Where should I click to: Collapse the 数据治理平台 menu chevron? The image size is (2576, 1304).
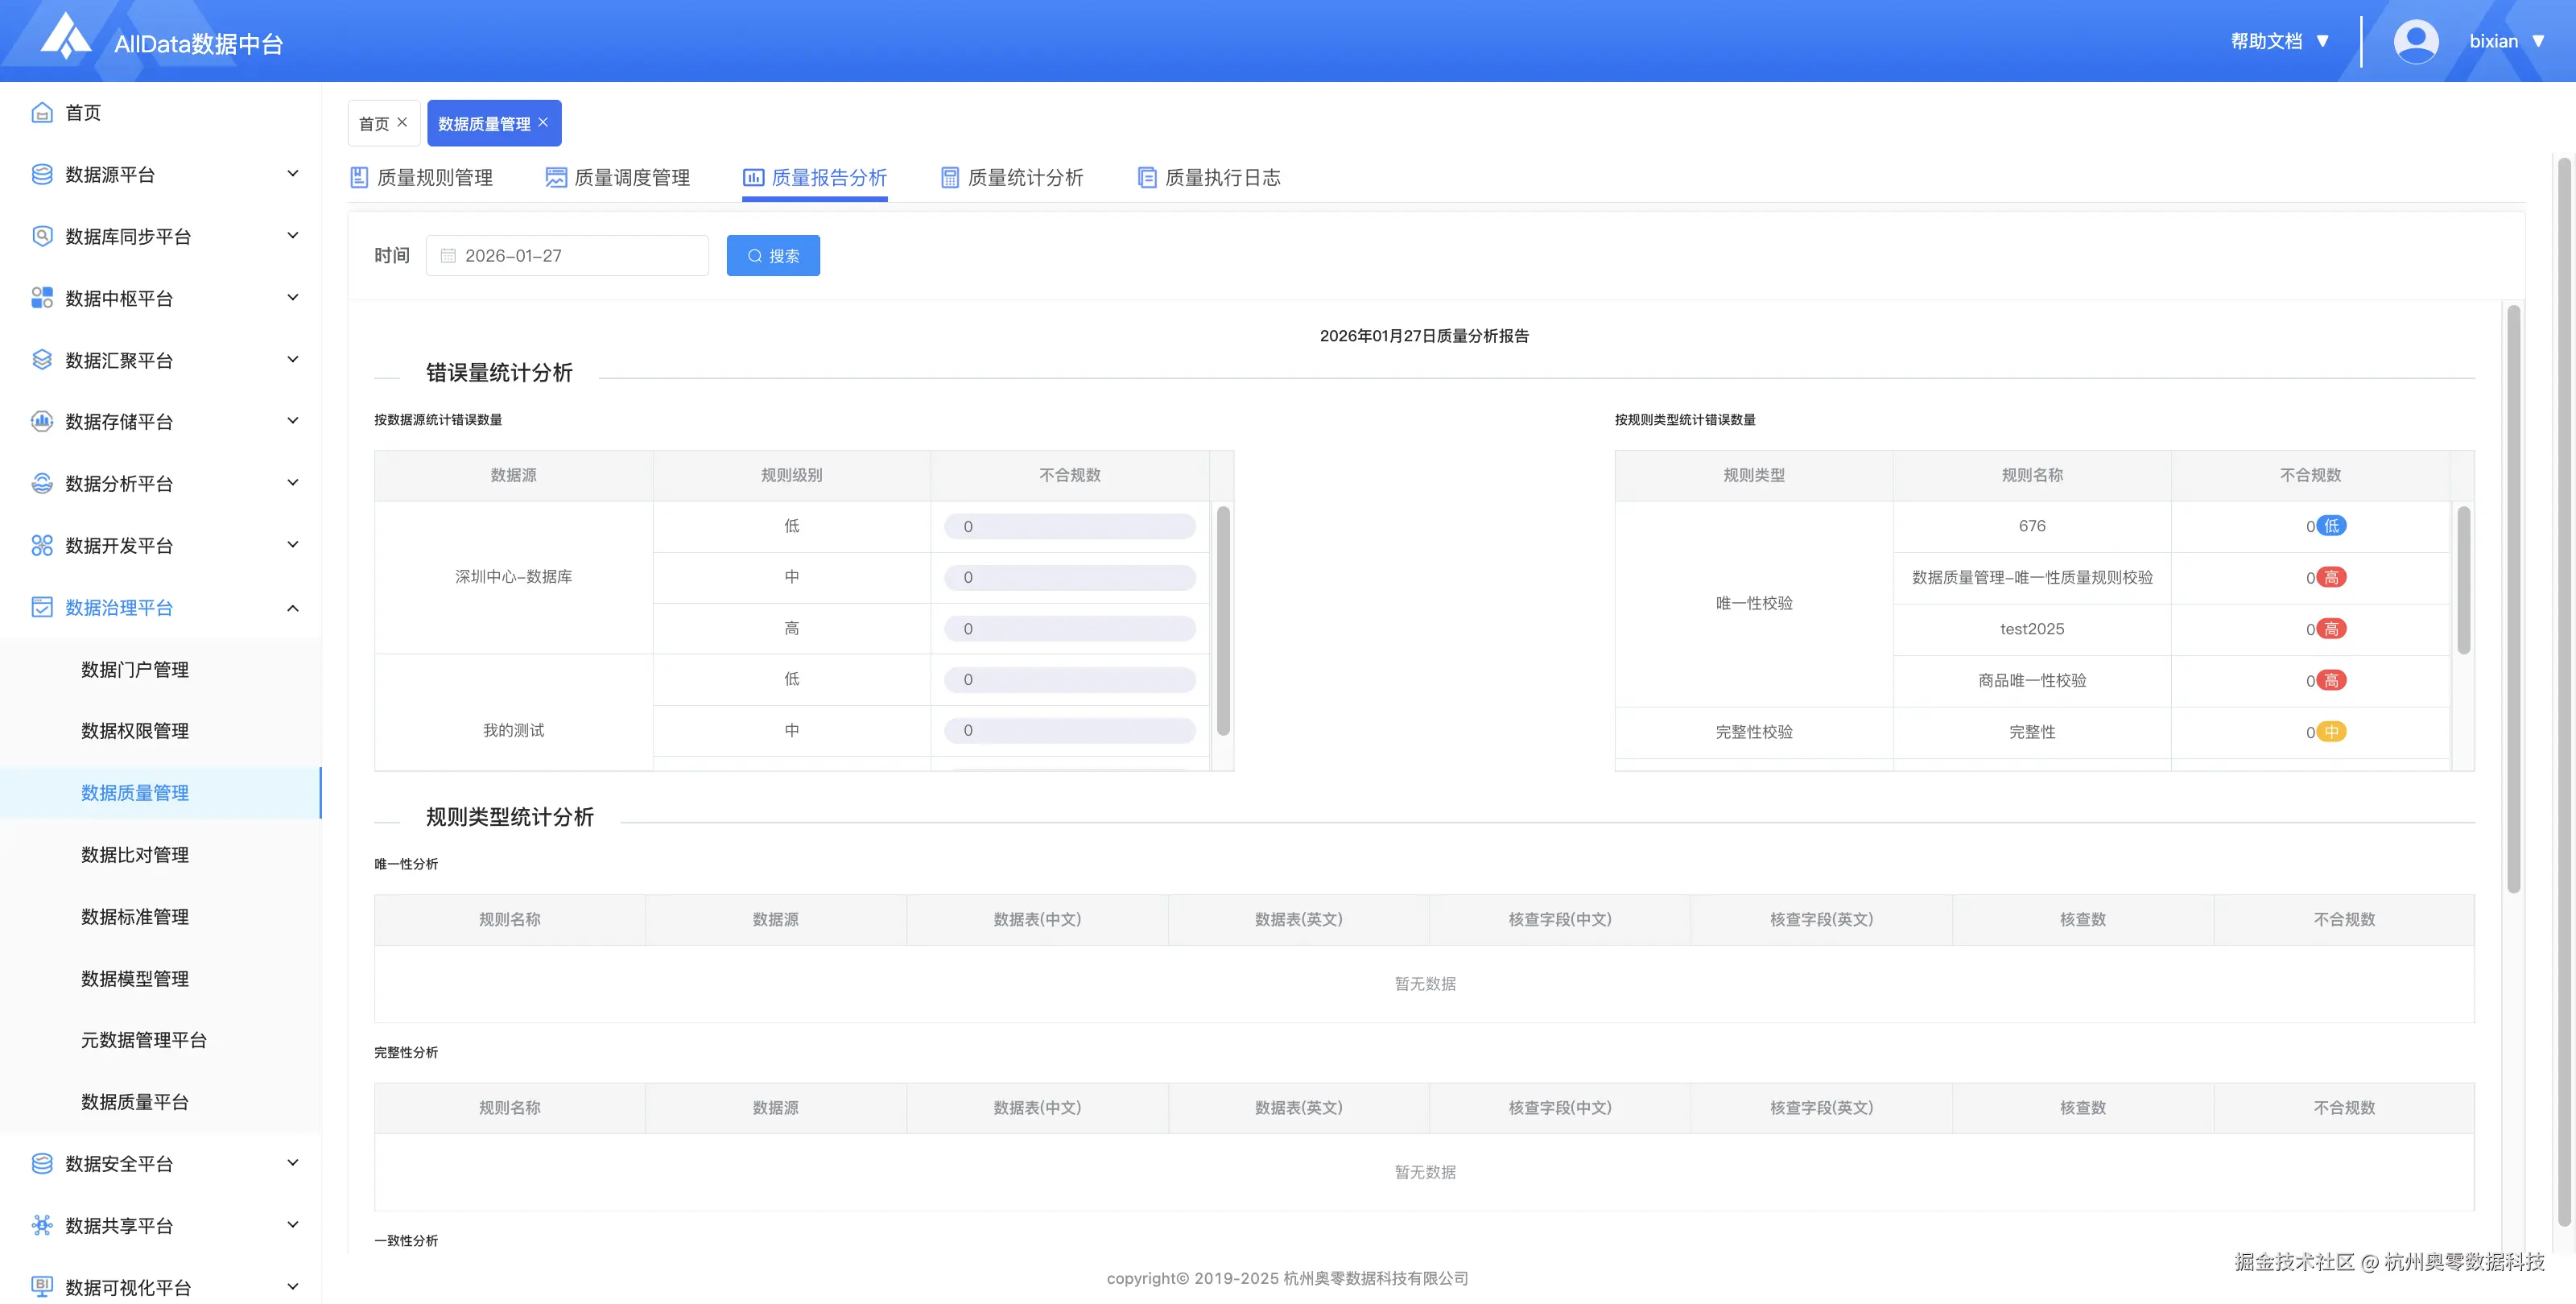[x=292, y=607]
